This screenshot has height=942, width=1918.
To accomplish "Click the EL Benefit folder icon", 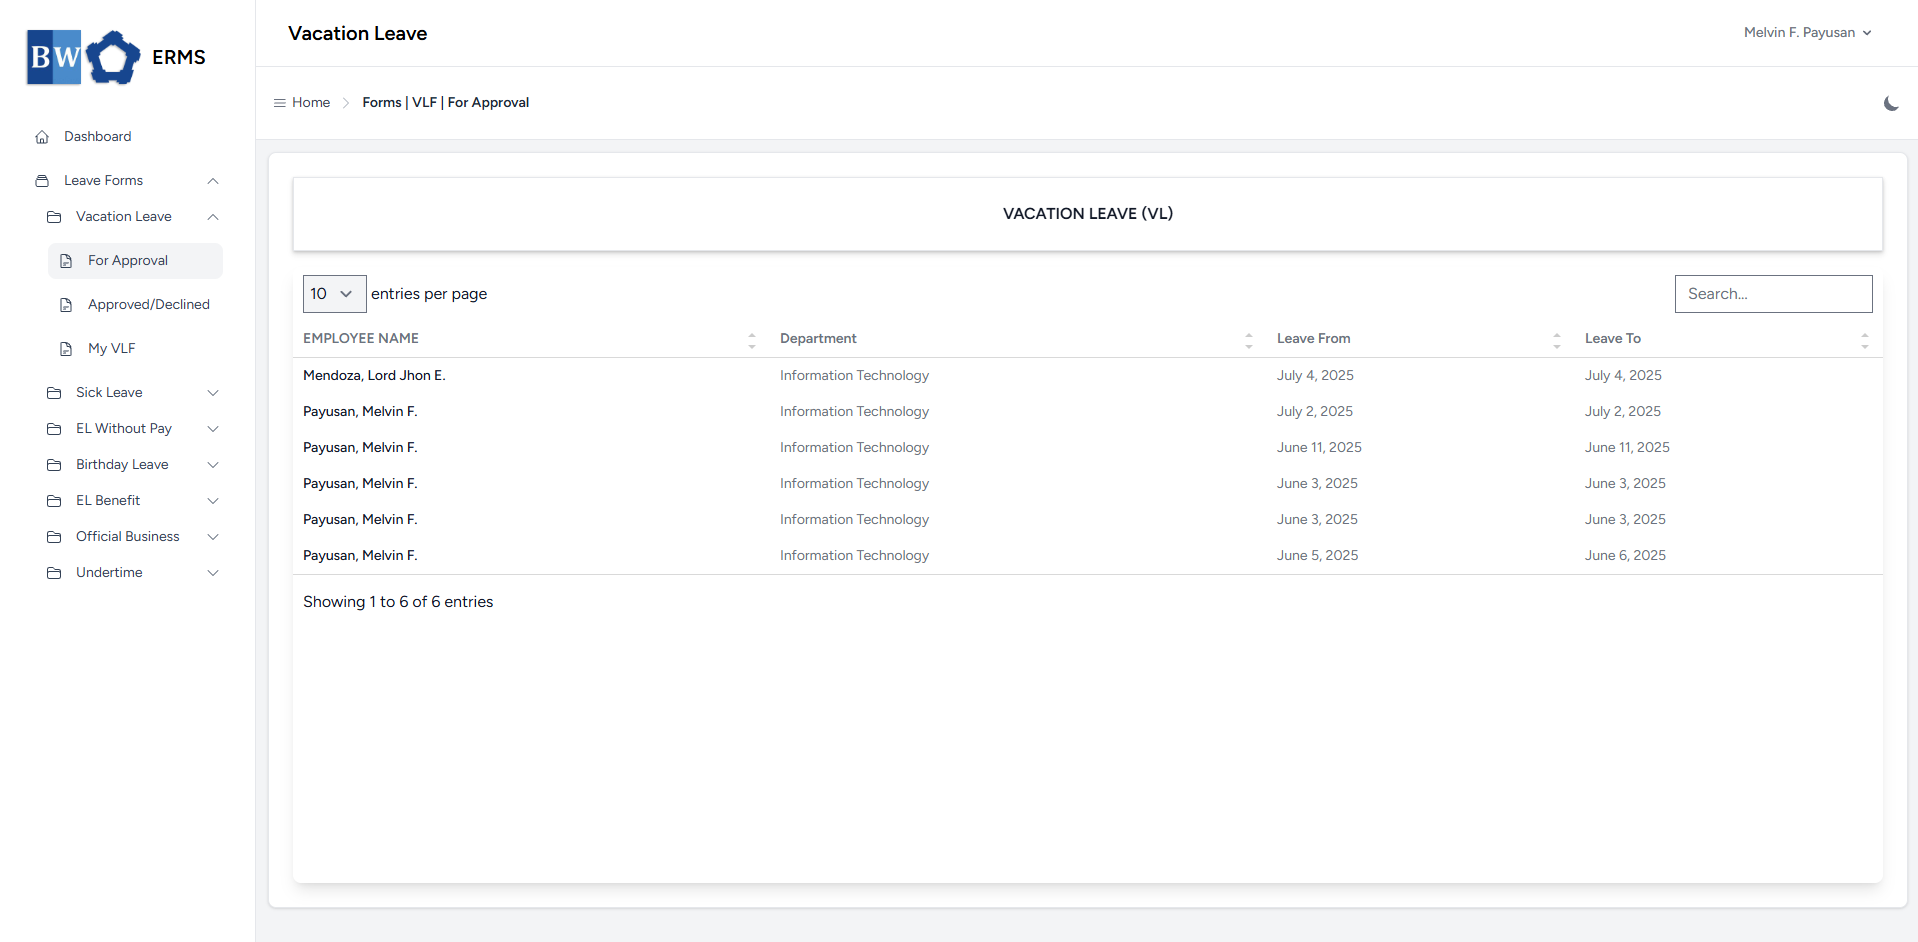I will coord(54,501).
